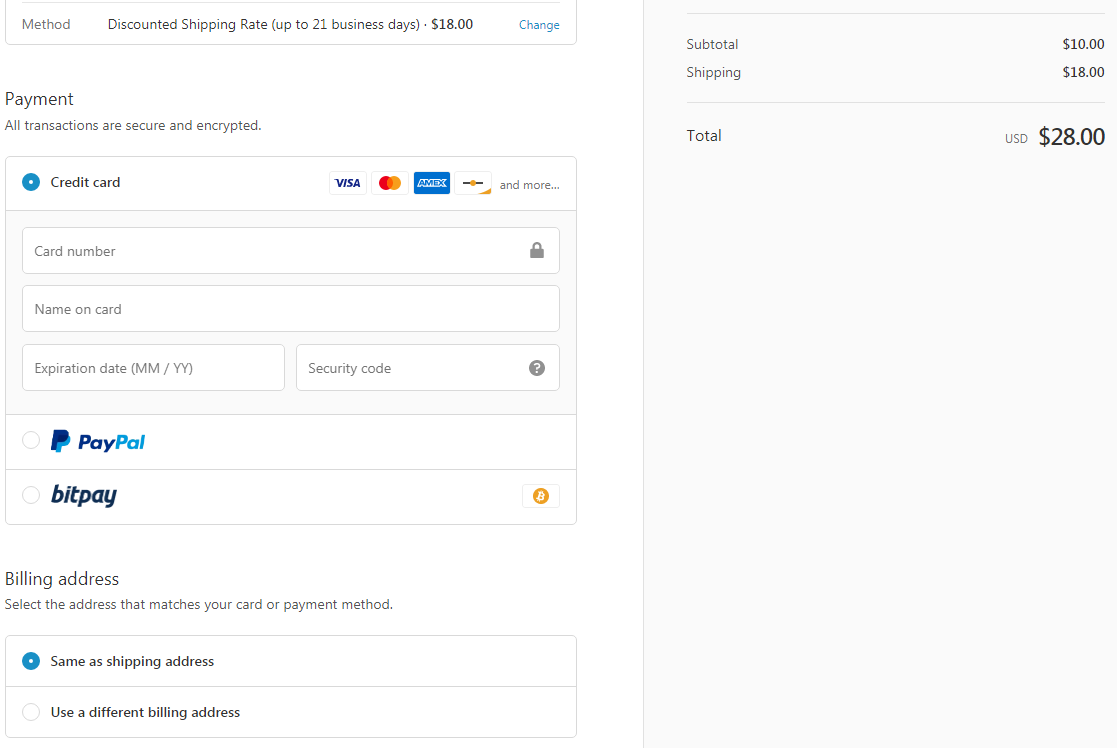1117x748 pixels.
Task: Click the Bitcoin icon in BitPay row
Action: click(x=541, y=496)
